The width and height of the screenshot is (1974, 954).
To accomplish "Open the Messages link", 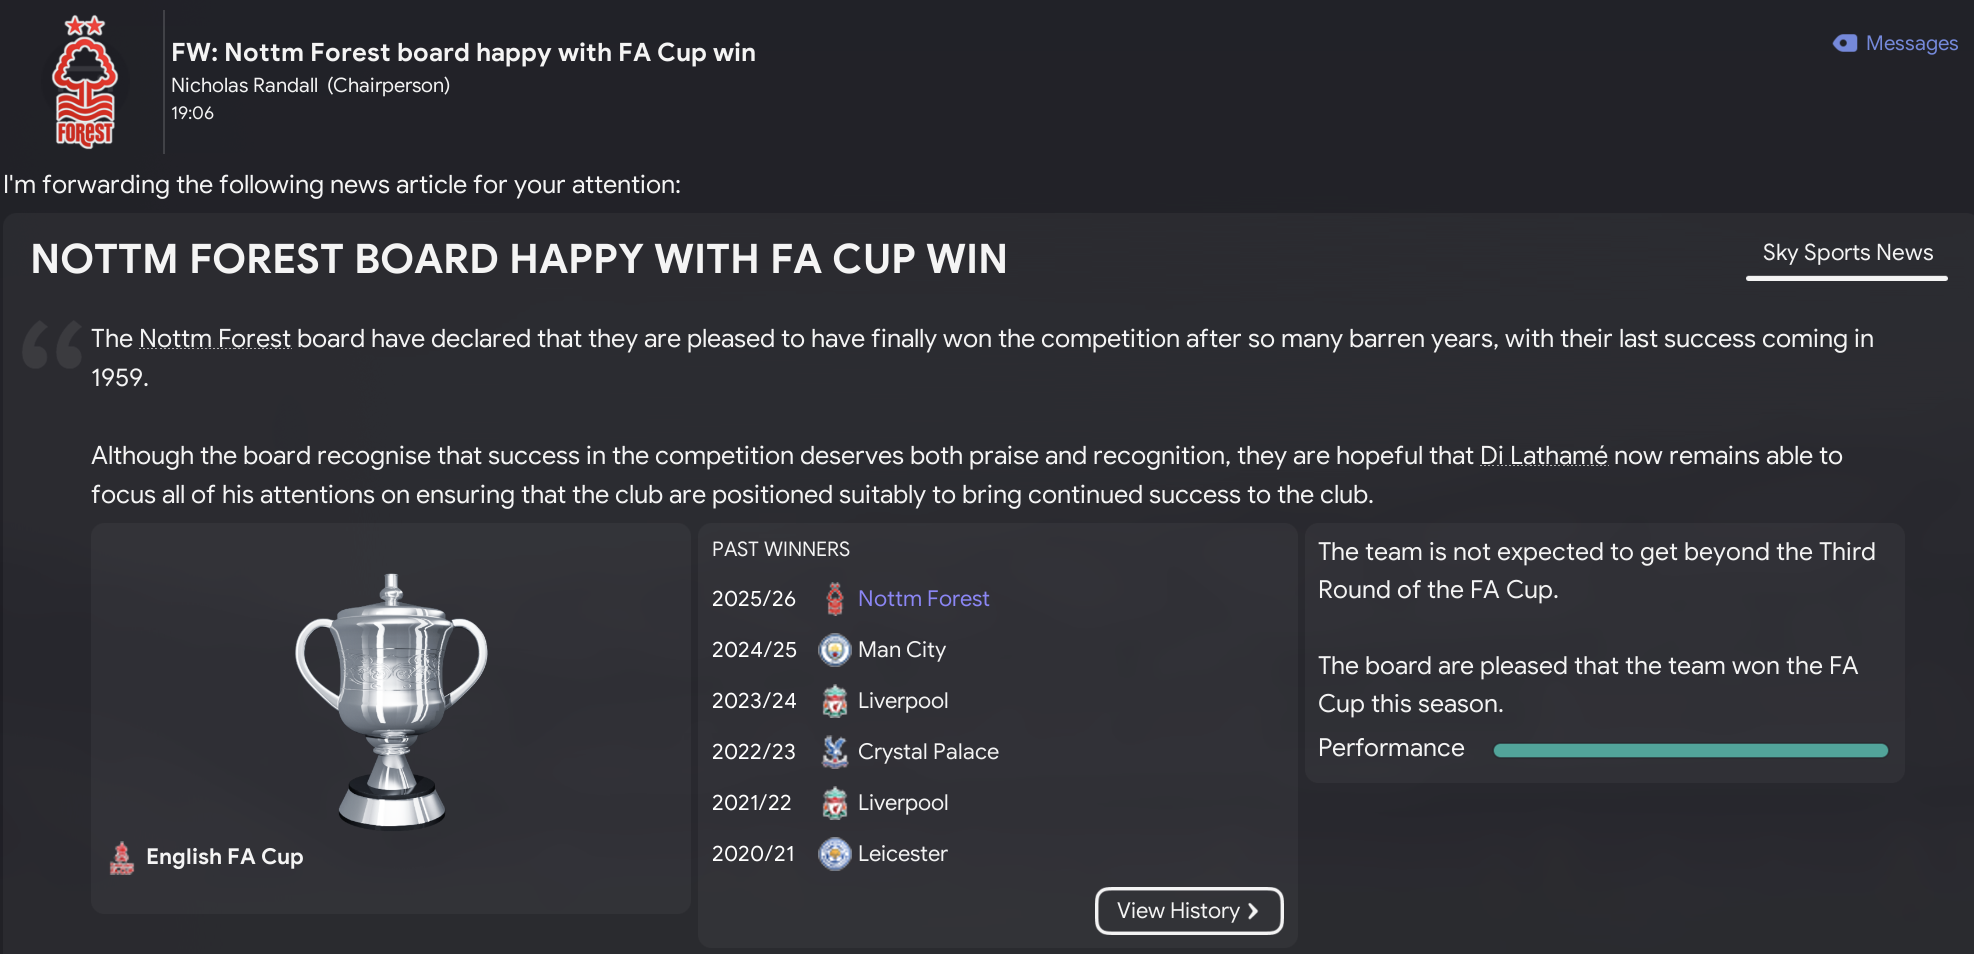I will [x=1911, y=43].
